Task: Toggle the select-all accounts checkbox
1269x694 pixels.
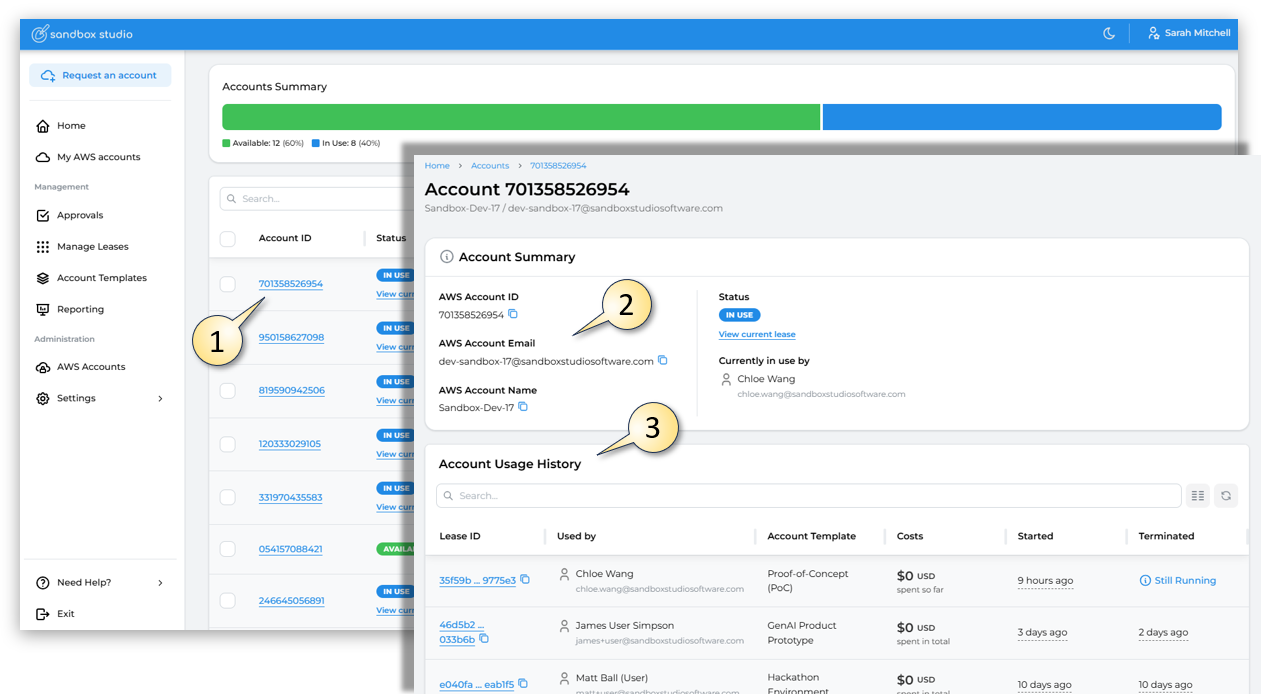Action: click(x=228, y=238)
